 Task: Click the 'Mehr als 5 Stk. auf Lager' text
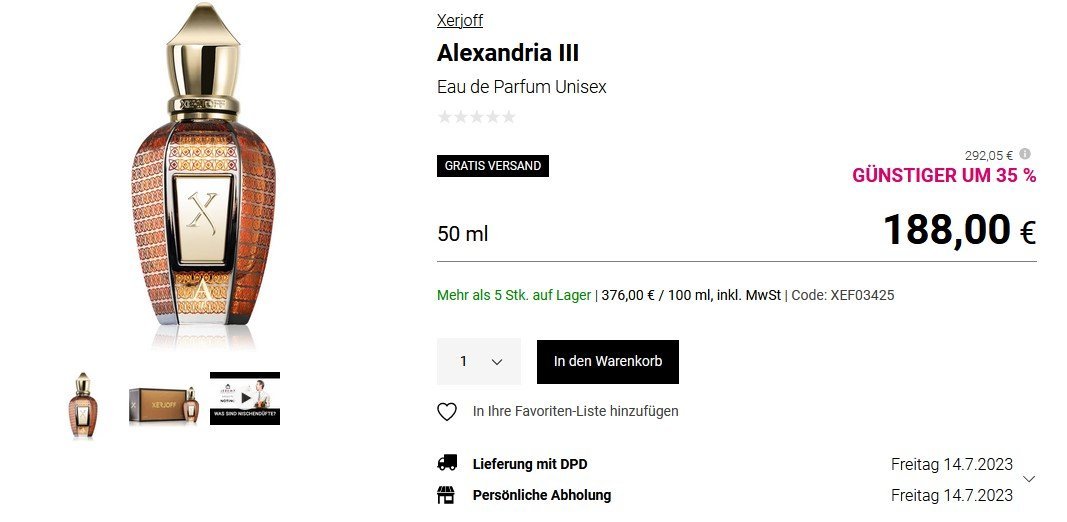pyautogui.click(x=514, y=295)
